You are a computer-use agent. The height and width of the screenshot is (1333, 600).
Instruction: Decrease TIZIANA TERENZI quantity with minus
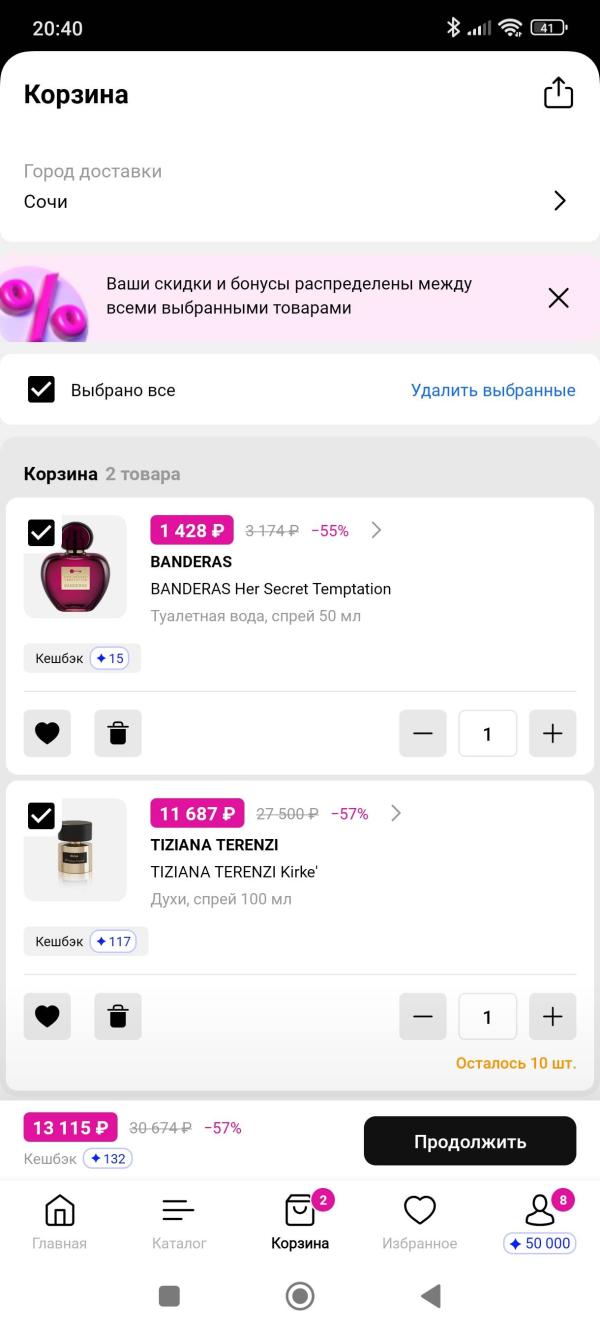click(x=423, y=1016)
